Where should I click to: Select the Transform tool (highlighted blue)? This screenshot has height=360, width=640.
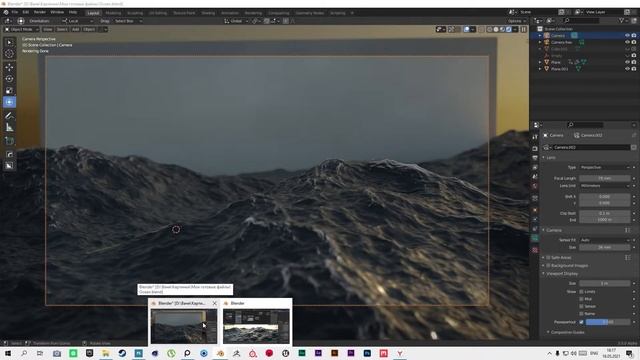pos(9,102)
